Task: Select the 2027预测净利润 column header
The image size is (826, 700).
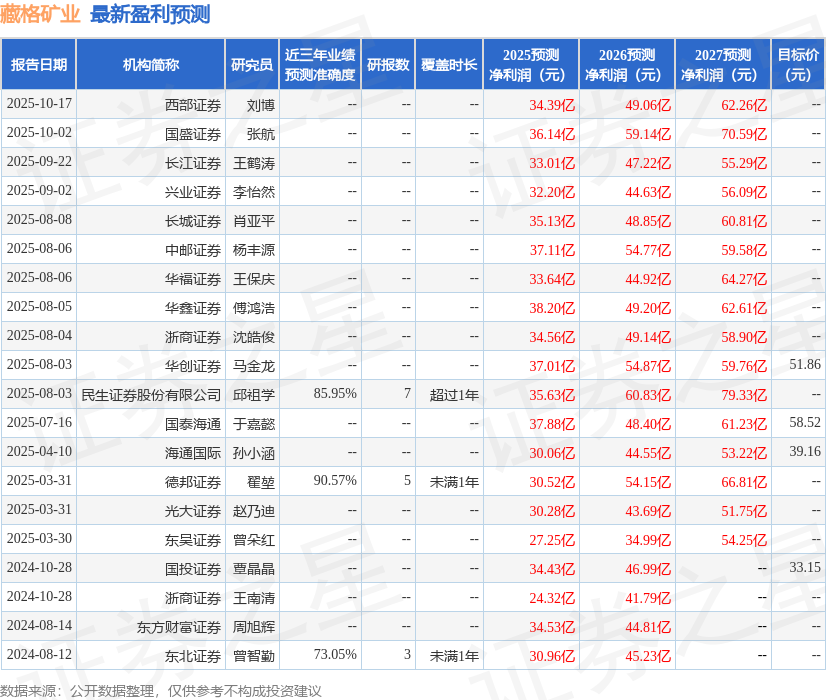Action: pos(723,64)
